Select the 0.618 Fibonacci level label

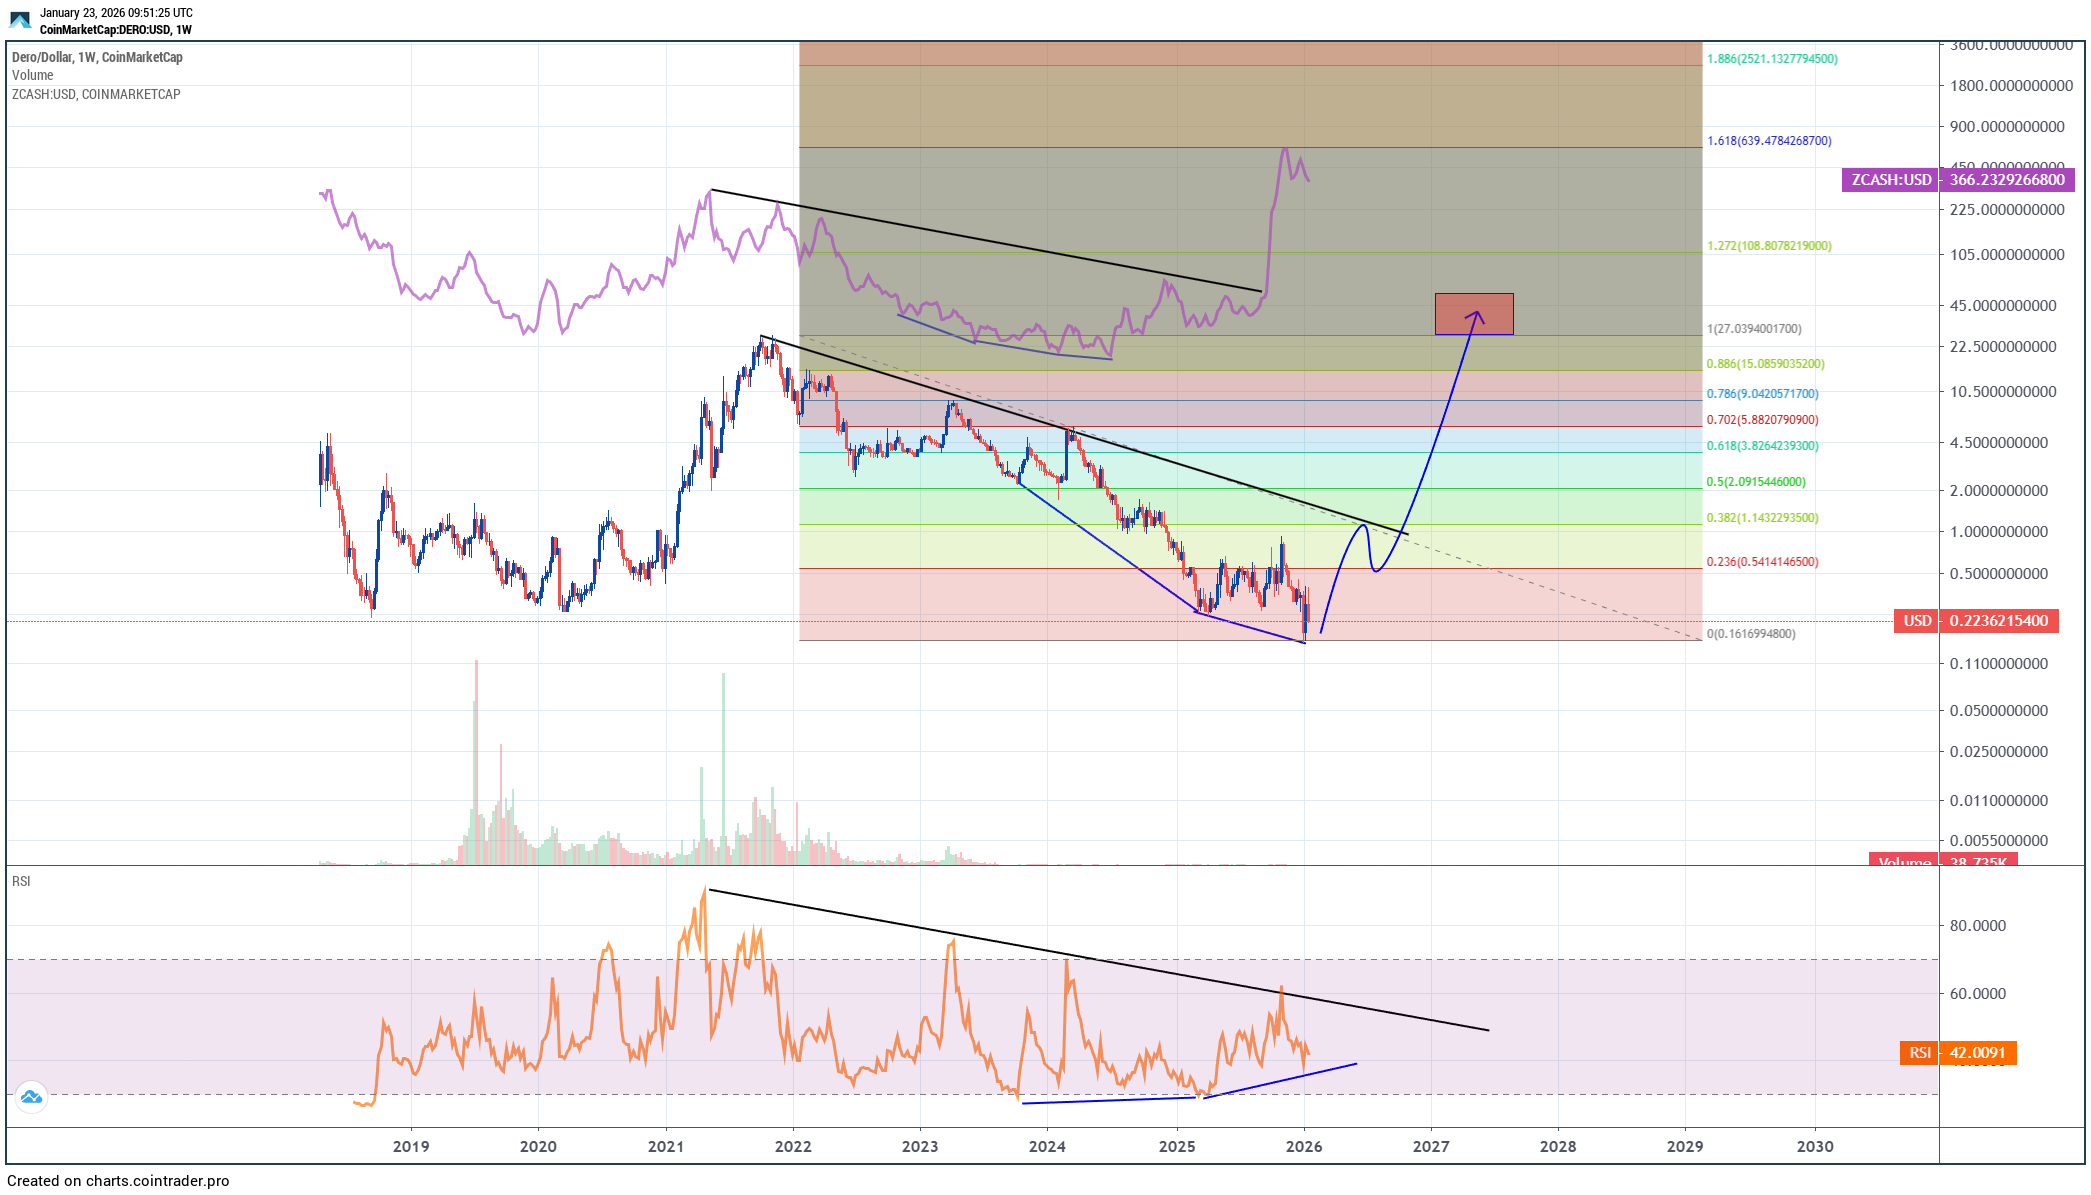1762,446
